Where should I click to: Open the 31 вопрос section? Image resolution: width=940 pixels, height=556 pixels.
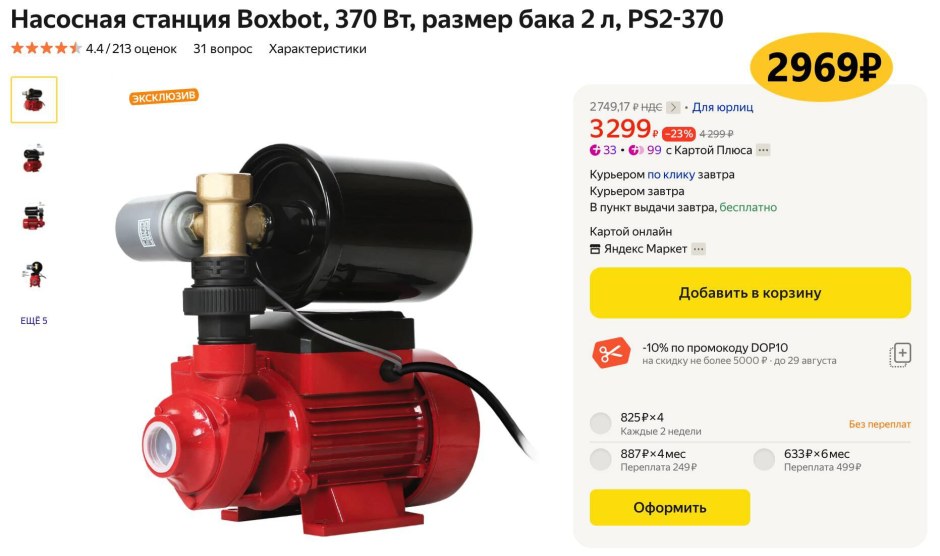click(222, 49)
